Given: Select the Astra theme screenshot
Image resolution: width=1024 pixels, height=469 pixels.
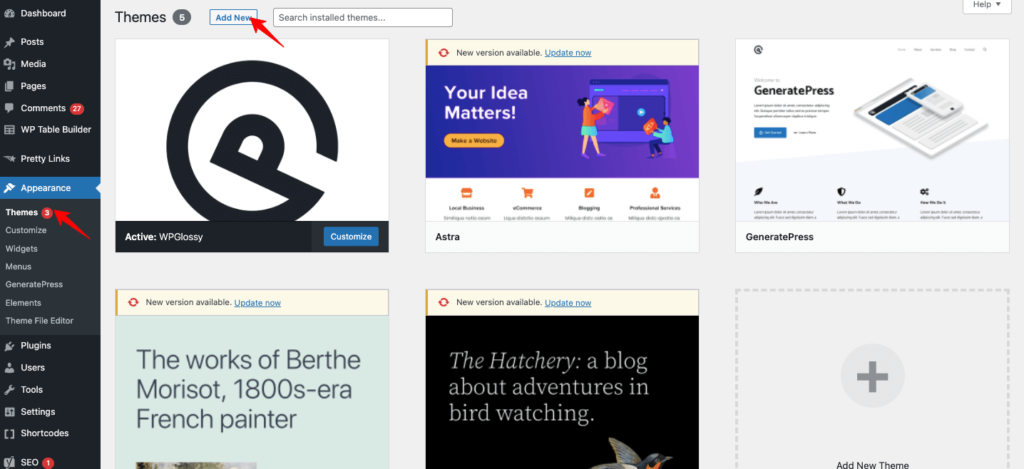Looking at the screenshot, I should 562,143.
